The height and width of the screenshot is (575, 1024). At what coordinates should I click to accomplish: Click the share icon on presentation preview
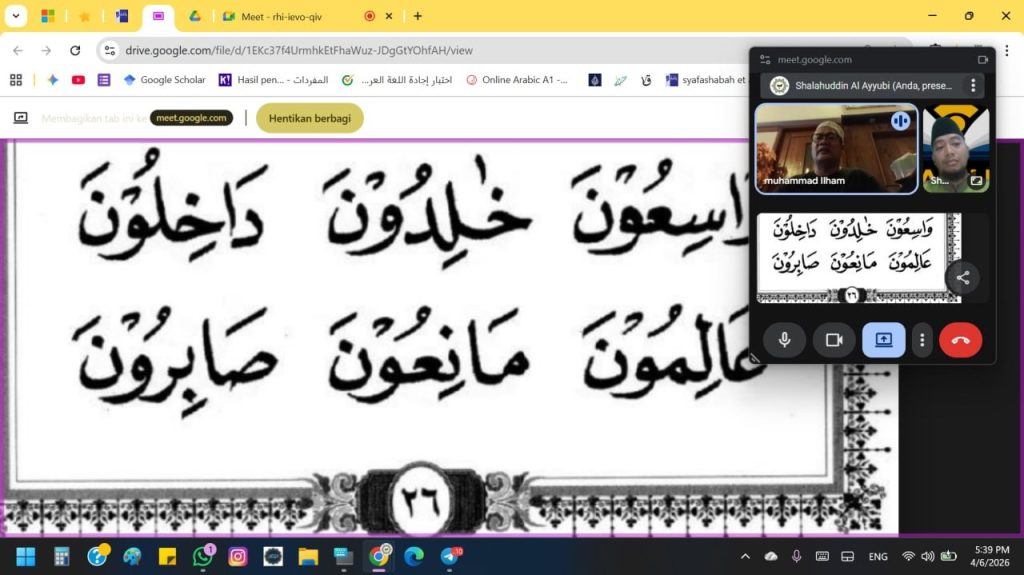[x=963, y=278]
